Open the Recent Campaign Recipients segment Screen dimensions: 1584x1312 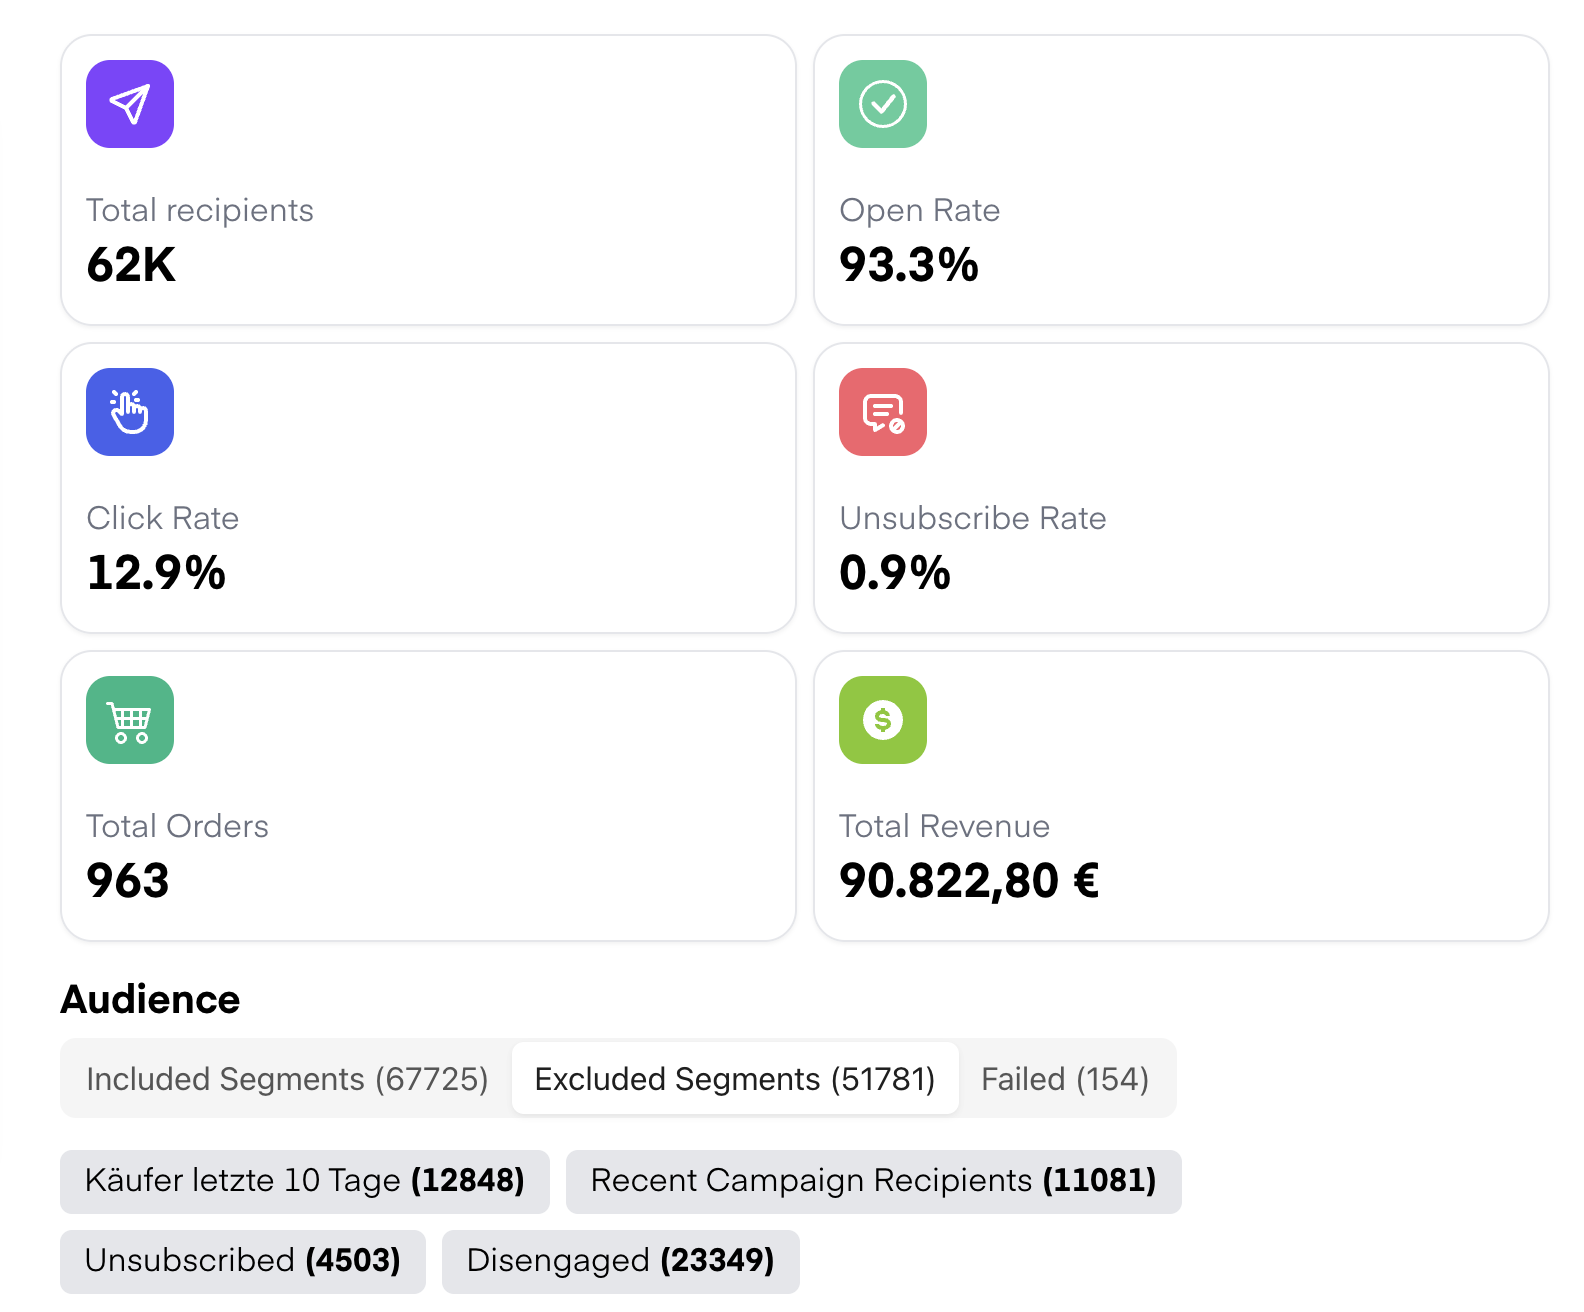tap(873, 1181)
